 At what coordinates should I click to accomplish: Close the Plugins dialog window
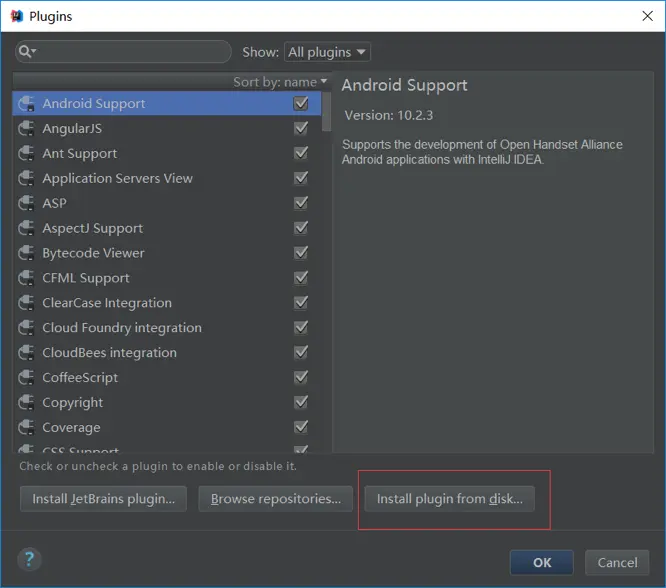pos(647,16)
